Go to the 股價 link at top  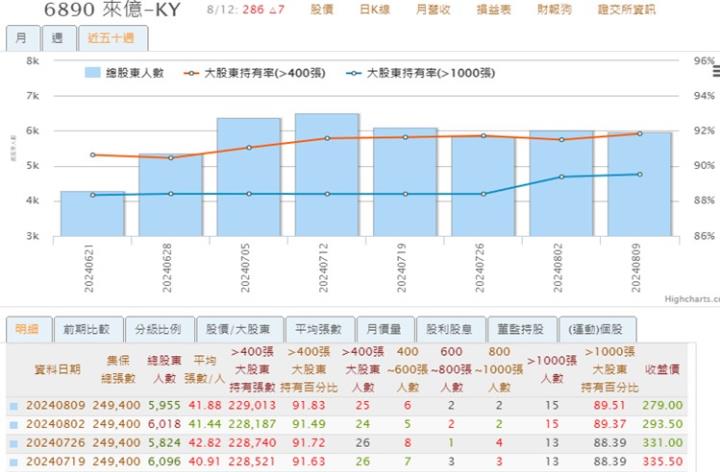click(322, 10)
